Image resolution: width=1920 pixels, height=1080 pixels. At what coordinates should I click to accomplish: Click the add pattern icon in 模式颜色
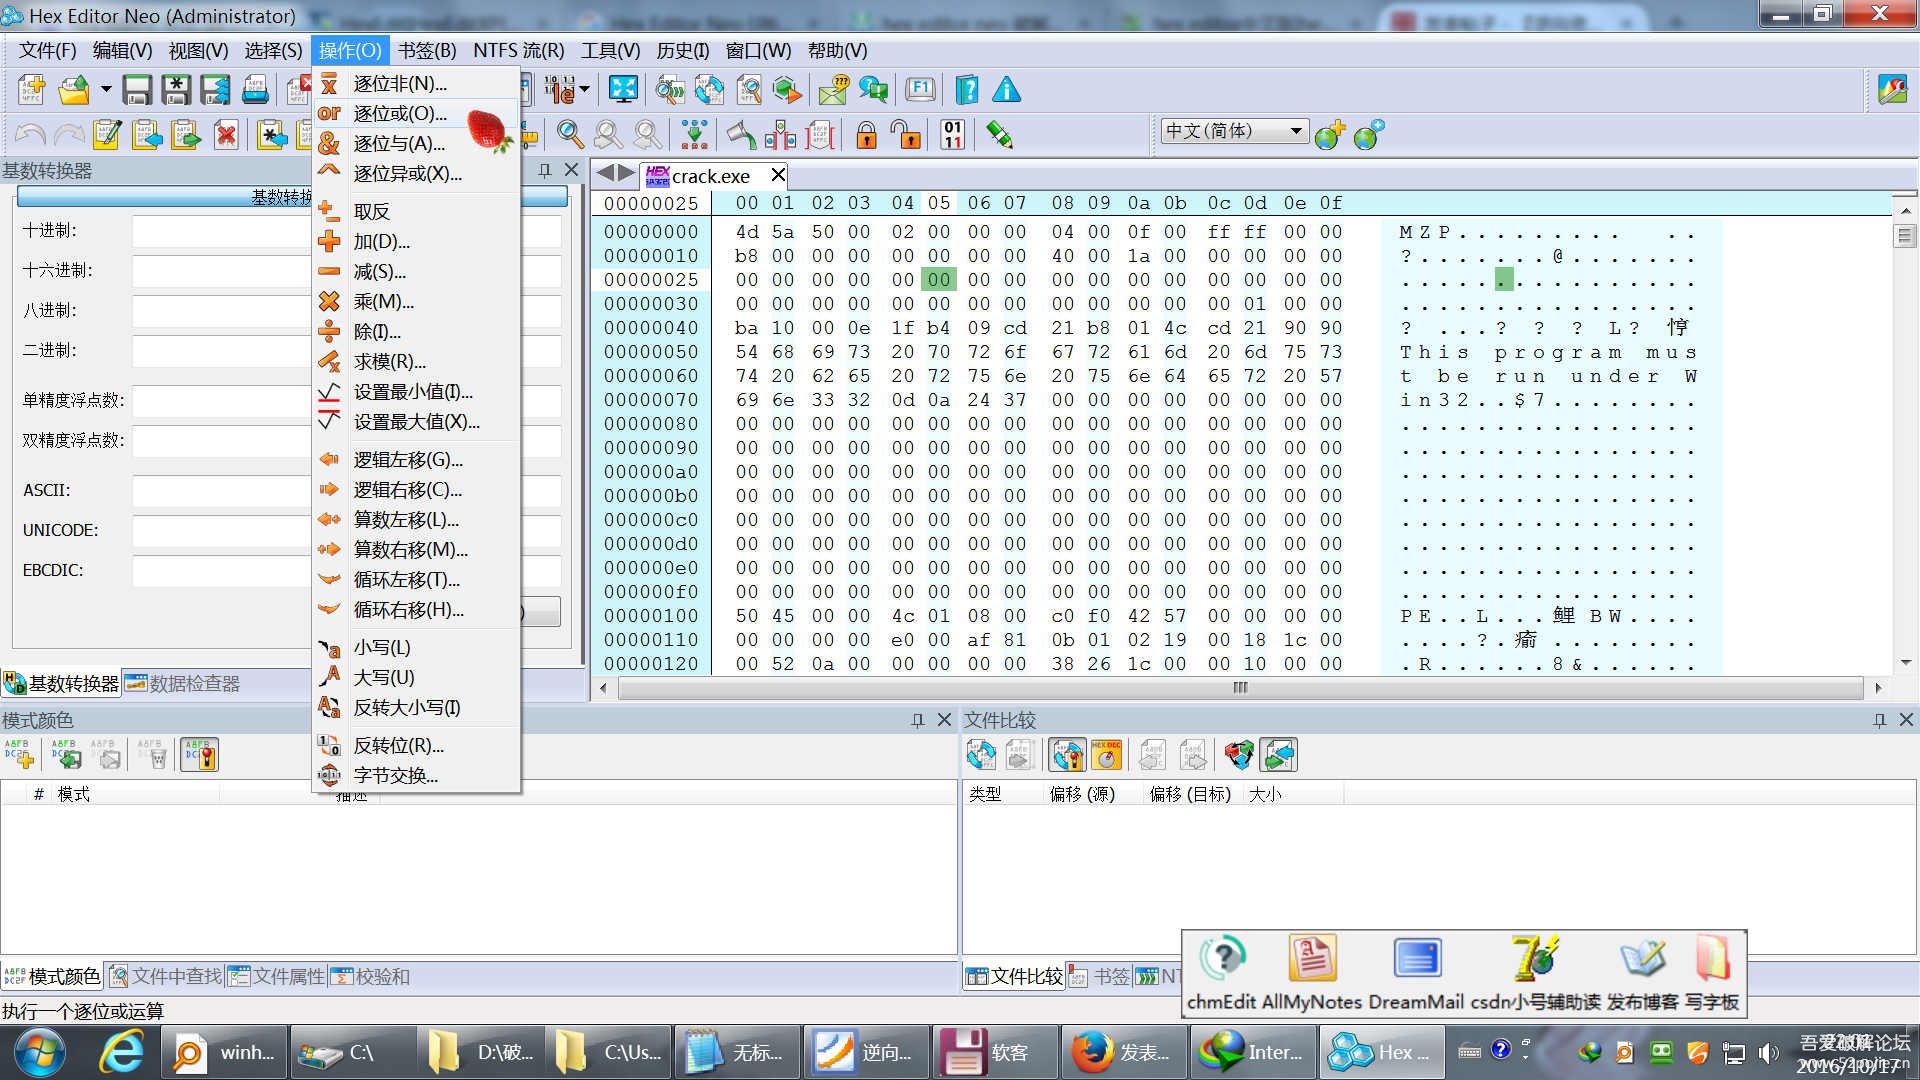click(x=19, y=755)
